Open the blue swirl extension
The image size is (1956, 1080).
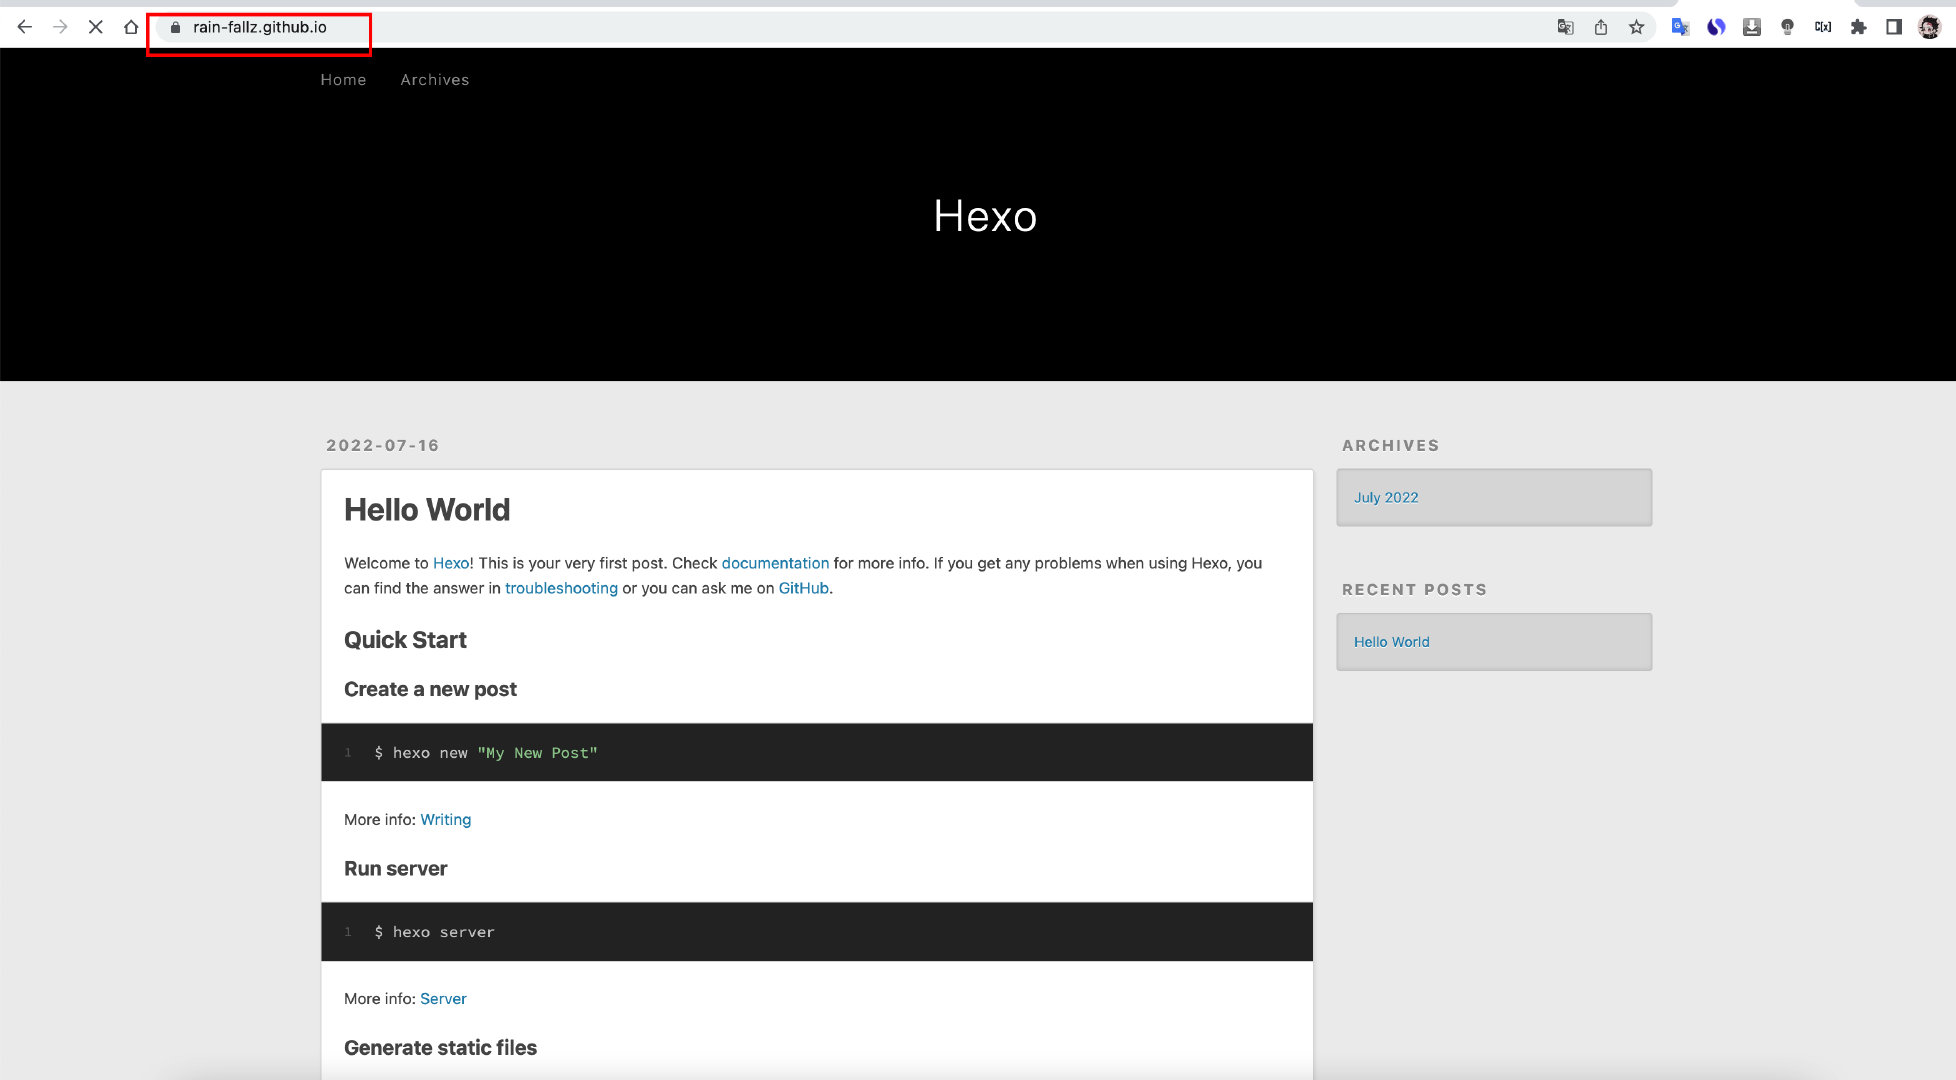tap(1716, 27)
